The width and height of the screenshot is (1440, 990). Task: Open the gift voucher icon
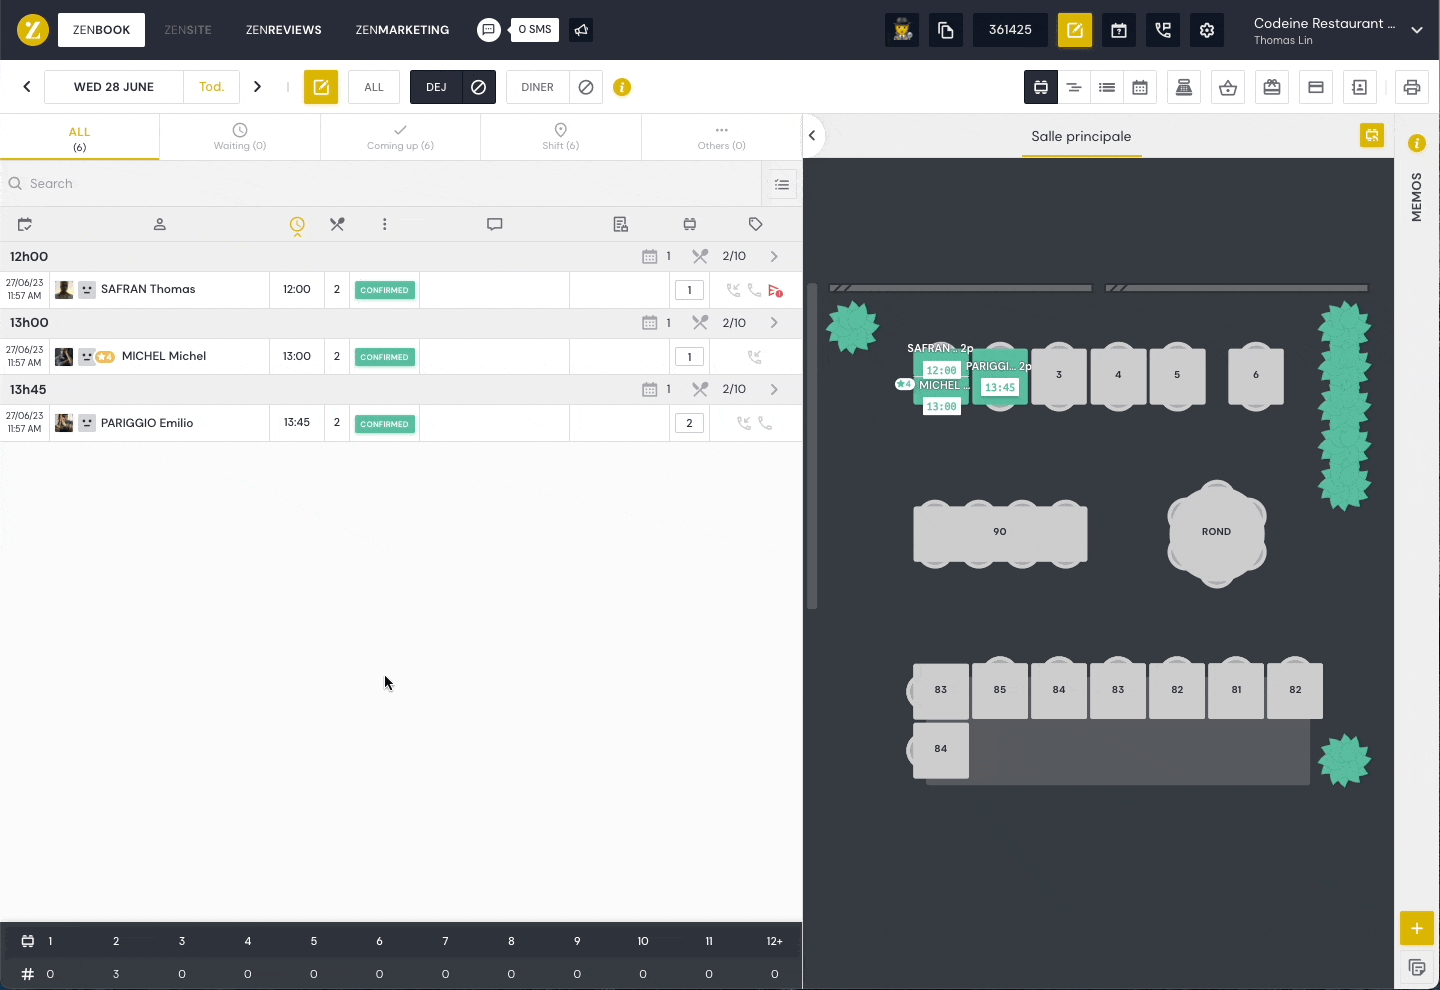(1272, 88)
